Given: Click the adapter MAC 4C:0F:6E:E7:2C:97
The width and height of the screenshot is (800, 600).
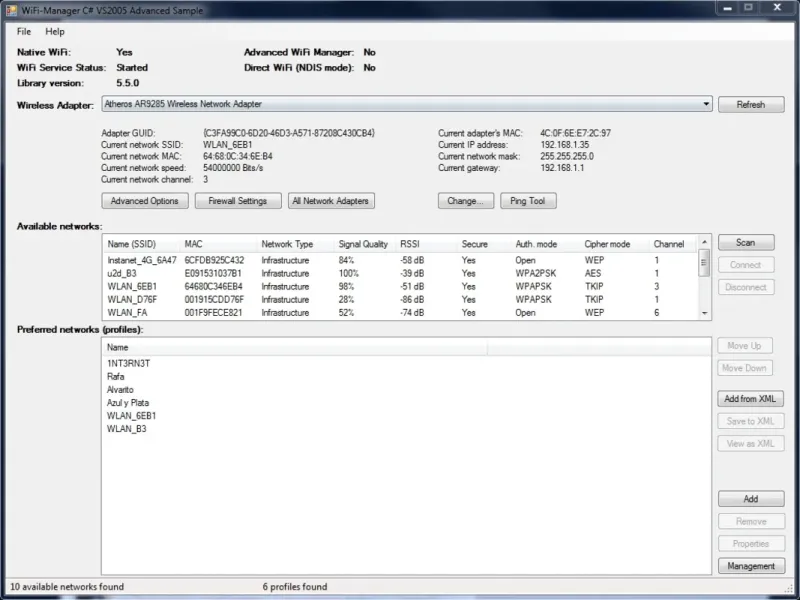Looking at the screenshot, I should click(x=576, y=133).
